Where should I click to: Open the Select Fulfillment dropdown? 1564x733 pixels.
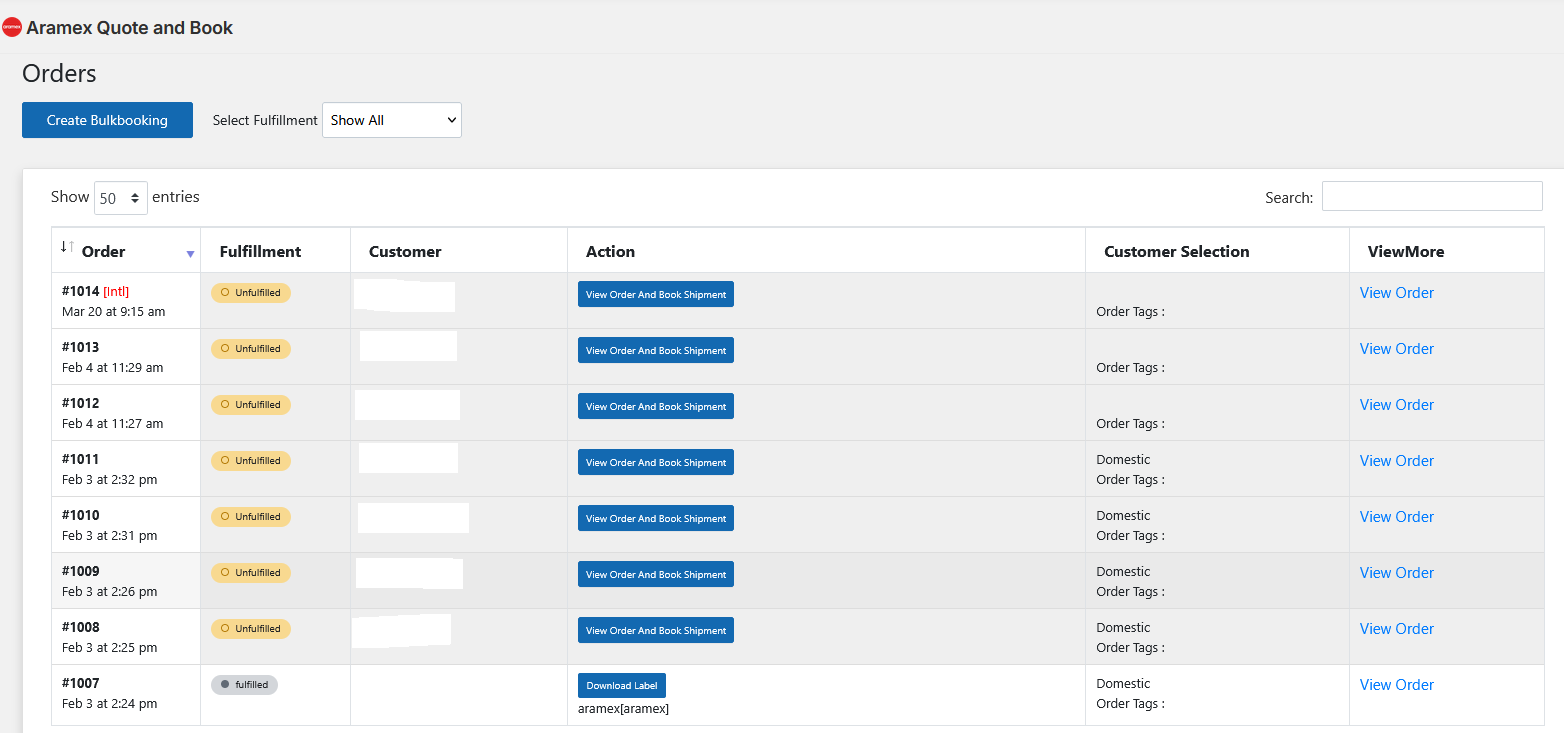tap(392, 120)
